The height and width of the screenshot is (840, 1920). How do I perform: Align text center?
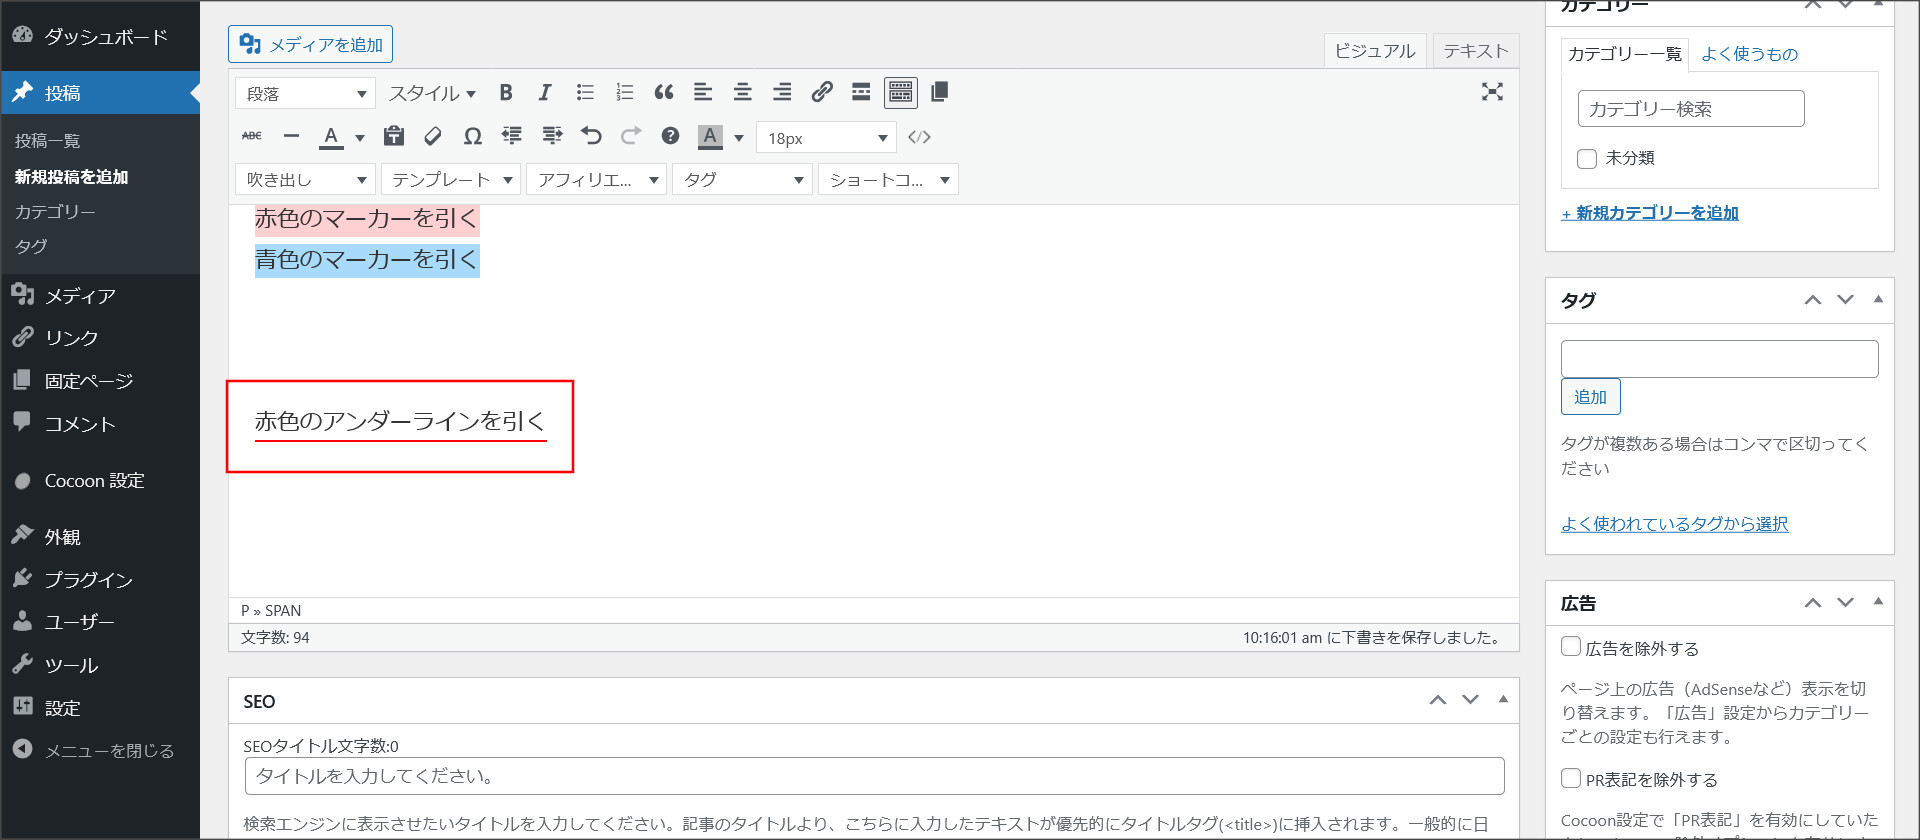[x=743, y=93]
